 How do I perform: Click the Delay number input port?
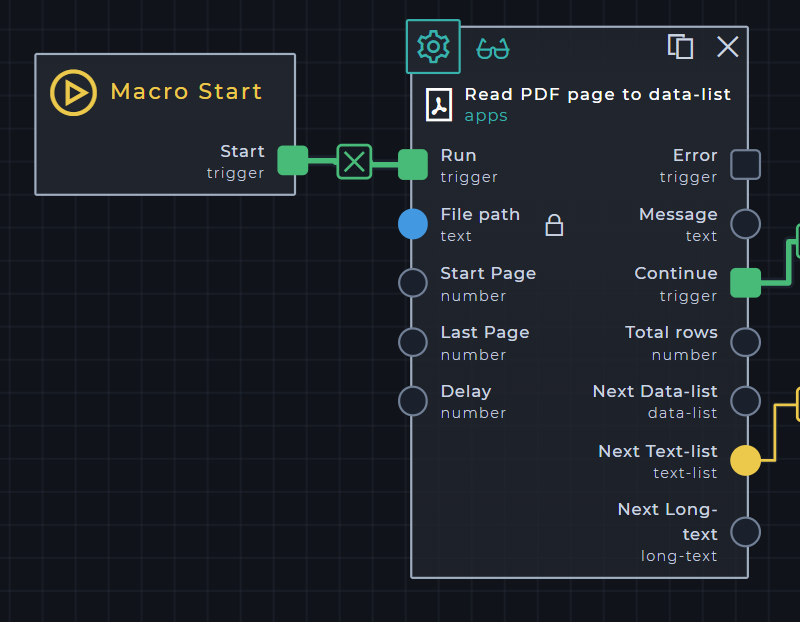point(413,401)
